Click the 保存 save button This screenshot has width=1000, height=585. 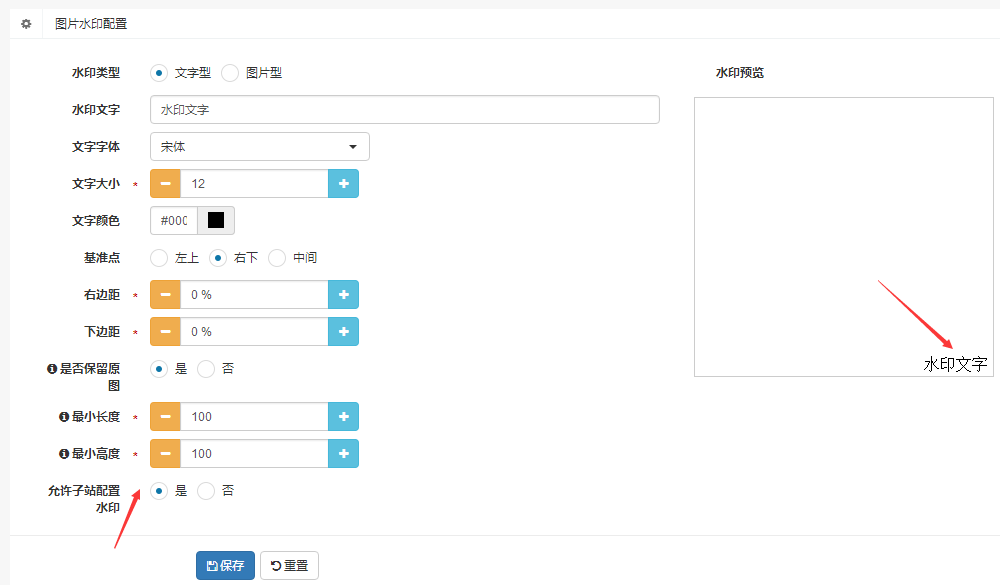[x=225, y=566]
